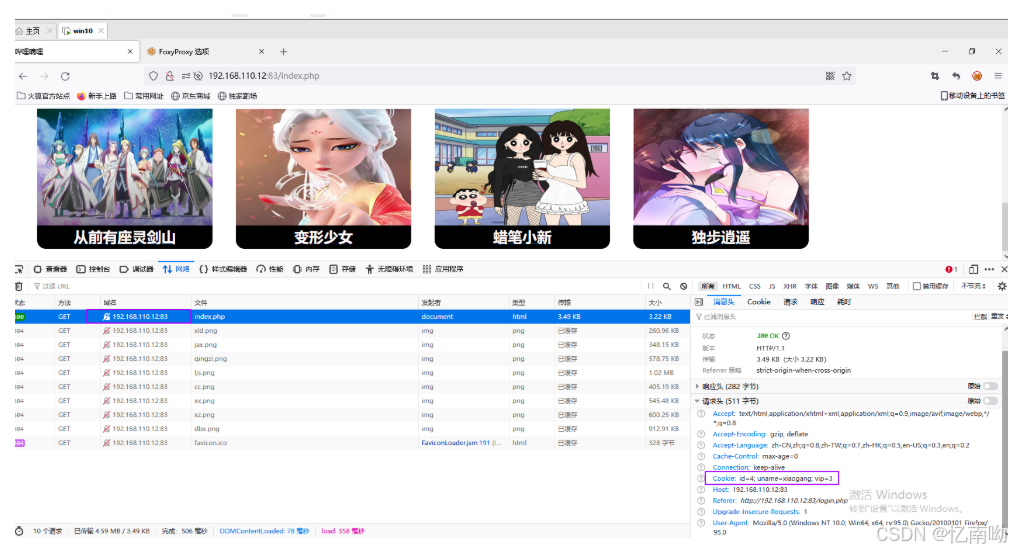Focus the 过滤消息头 filter field
Viewport: 1011px width, 552px height.
832,317
